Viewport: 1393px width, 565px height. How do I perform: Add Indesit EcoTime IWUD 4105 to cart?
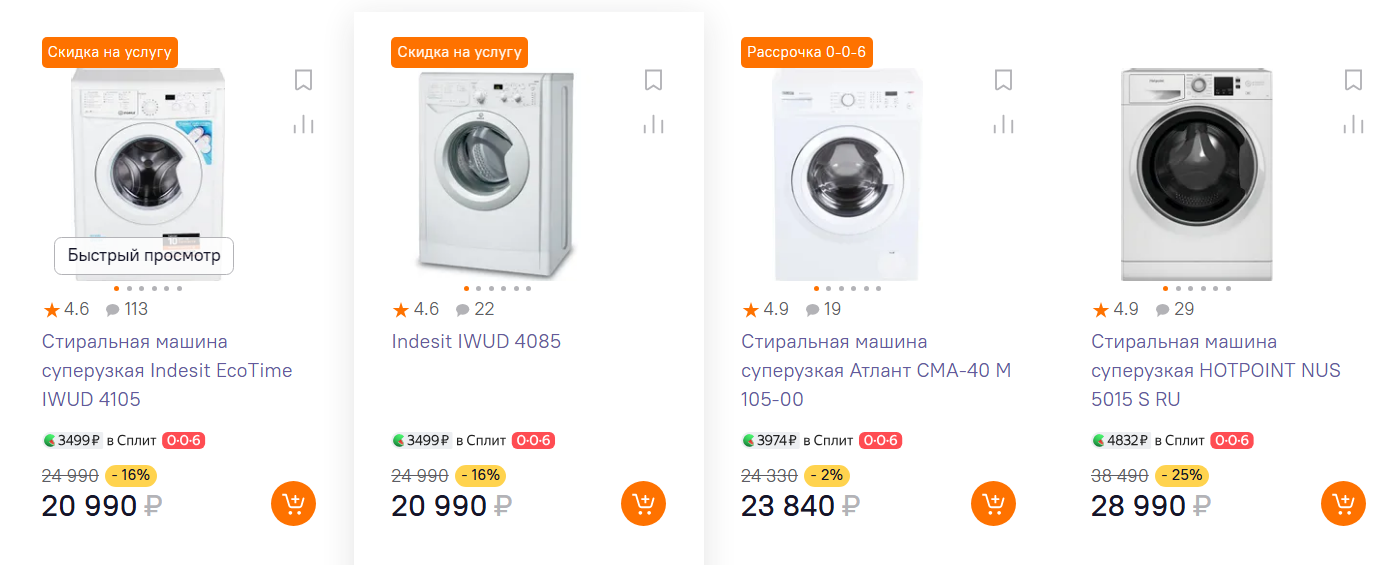[293, 503]
